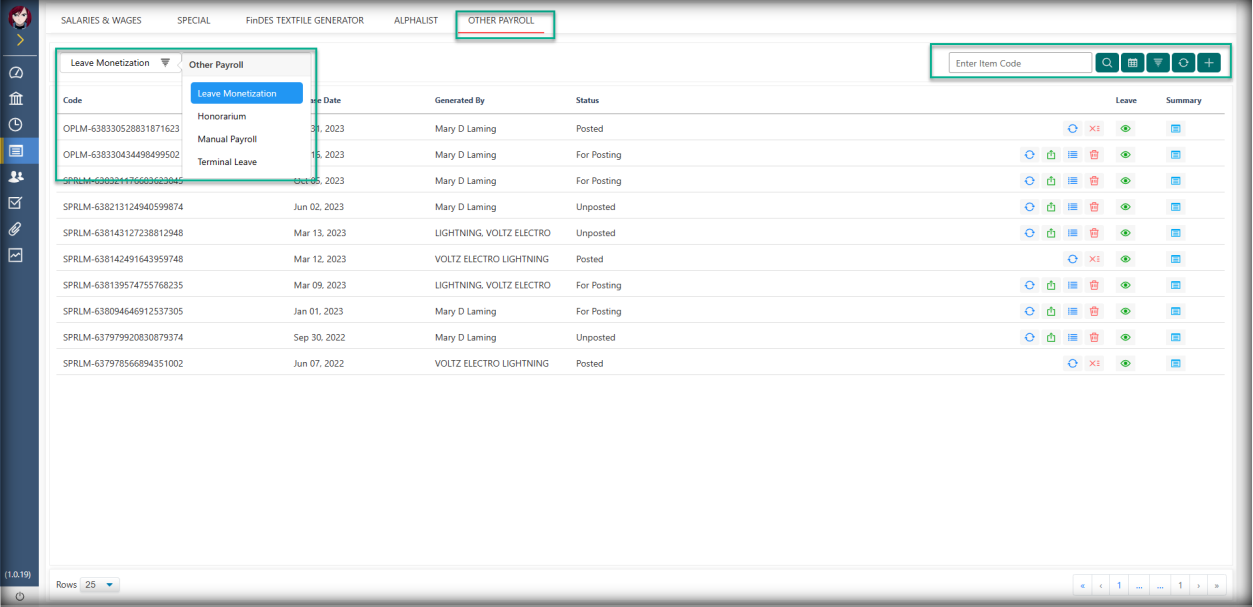Open the Leave Monetization payroll type dropdown
1253x607 pixels.
[120, 63]
